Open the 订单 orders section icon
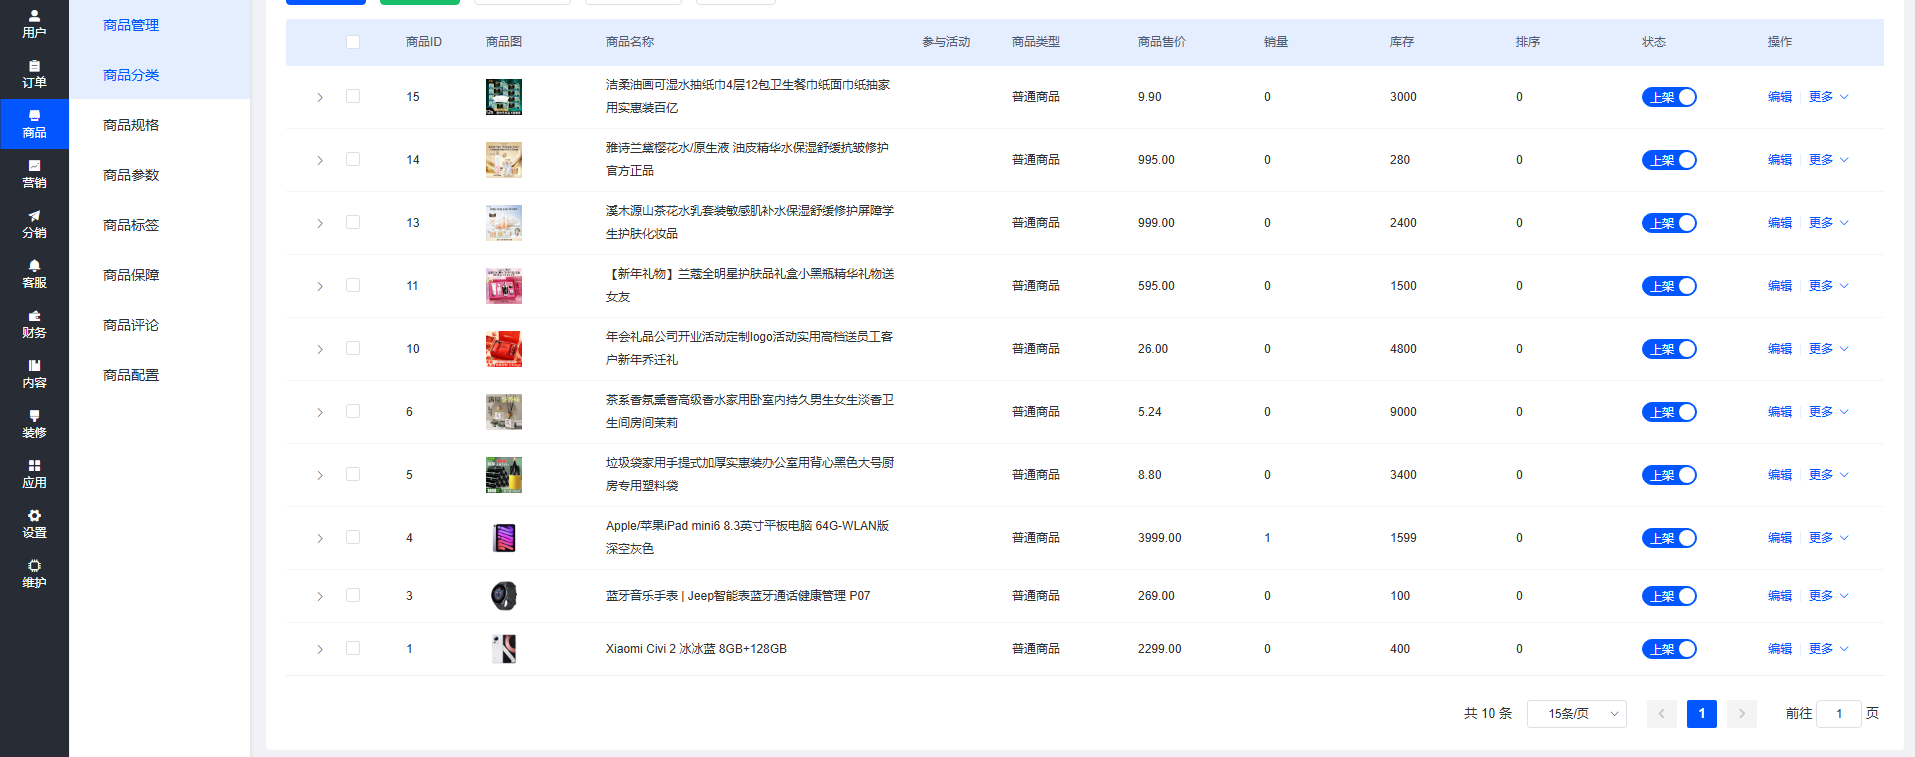Screen dimensions: 1915x757 click(x=34, y=74)
